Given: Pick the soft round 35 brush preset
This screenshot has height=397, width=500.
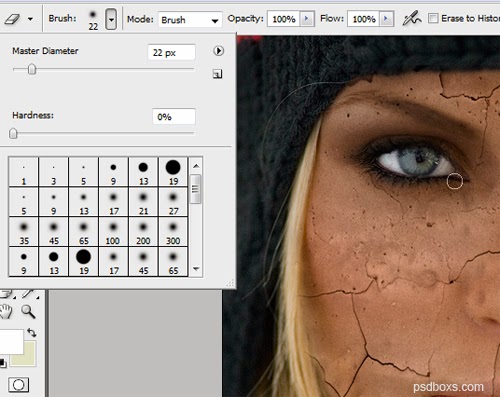Looking at the screenshot, I should click(24, 232).
